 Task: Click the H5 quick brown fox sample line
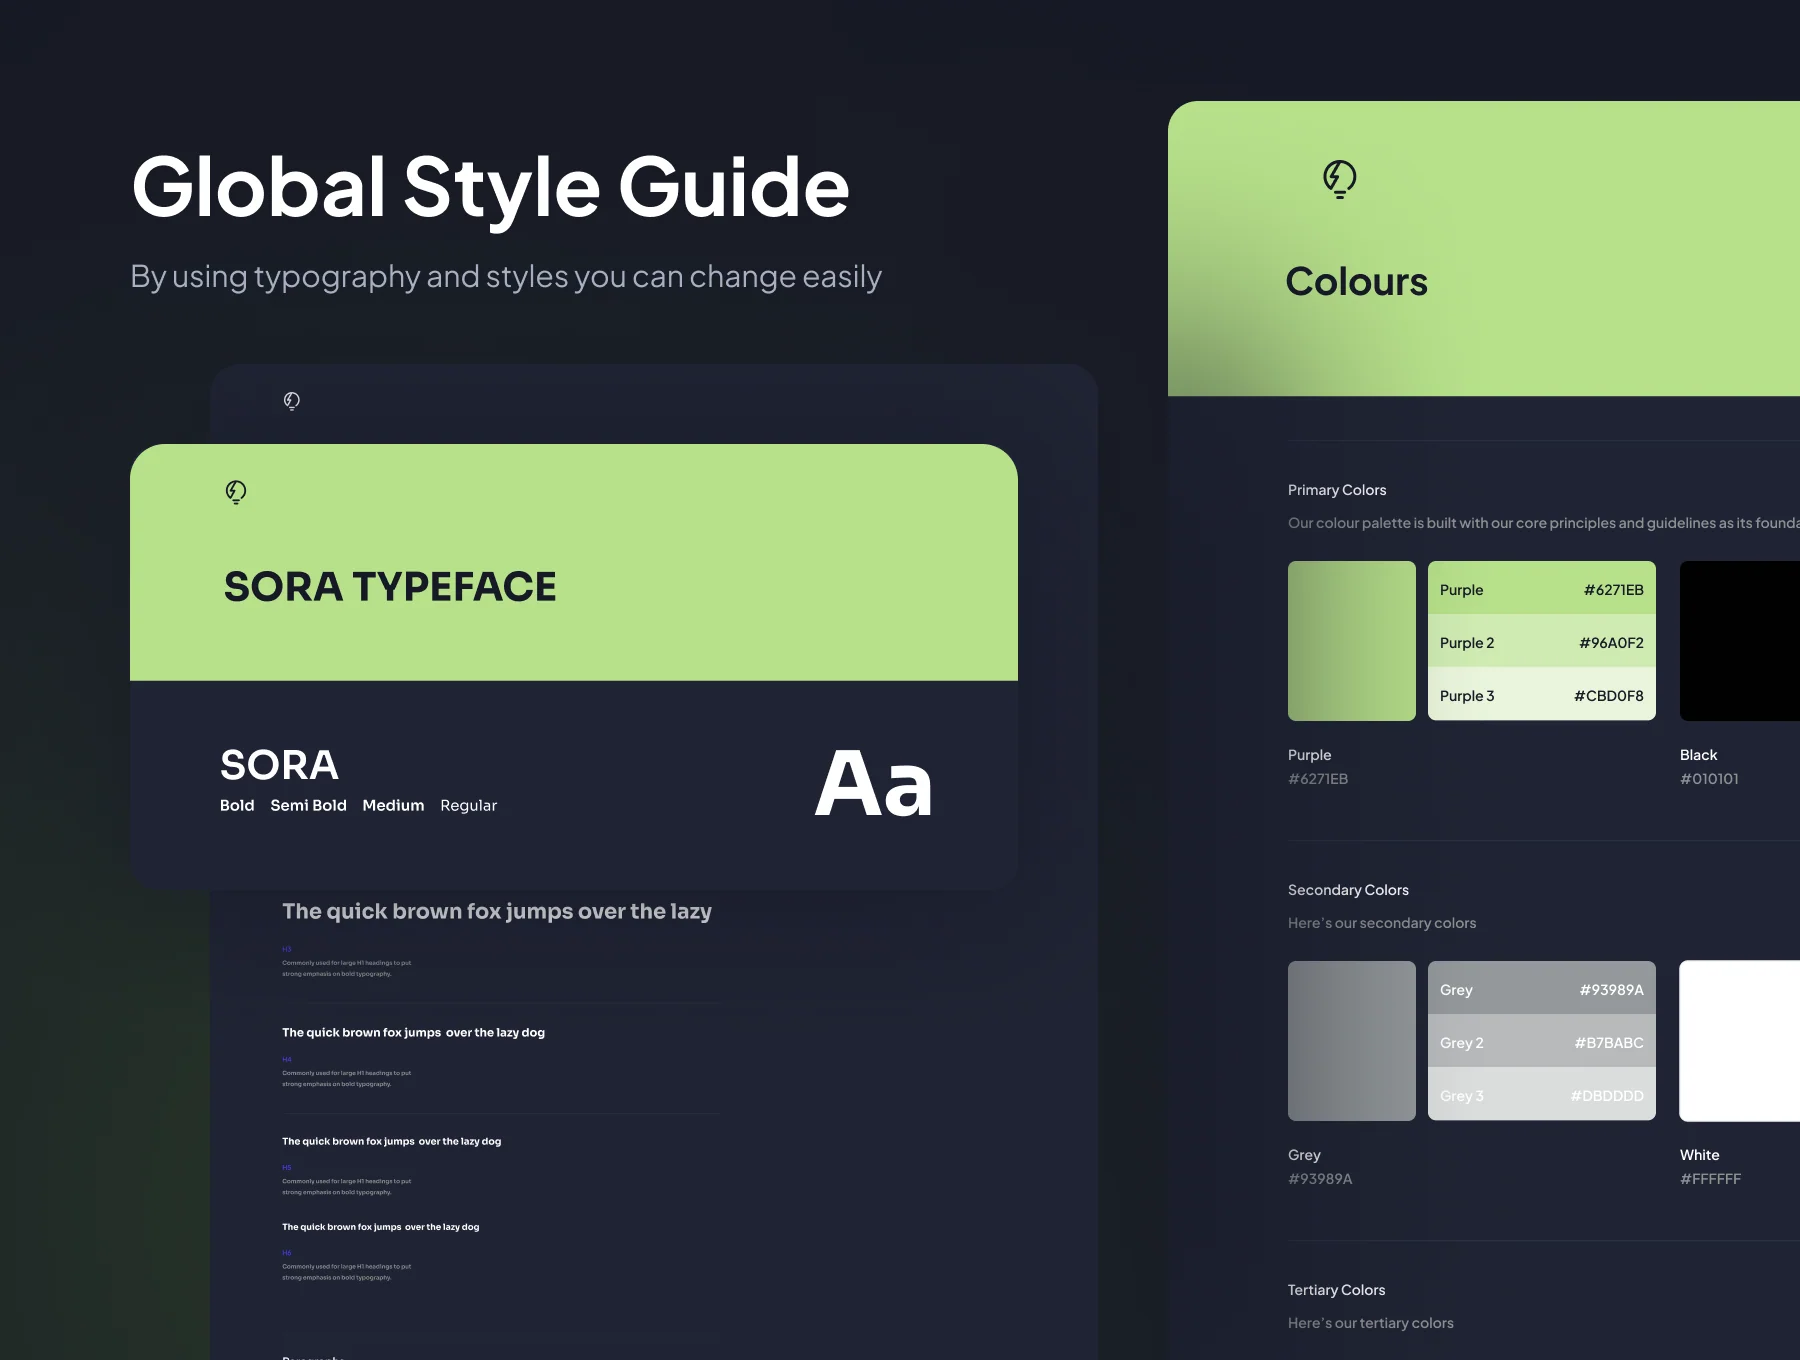click(391, 1141)
